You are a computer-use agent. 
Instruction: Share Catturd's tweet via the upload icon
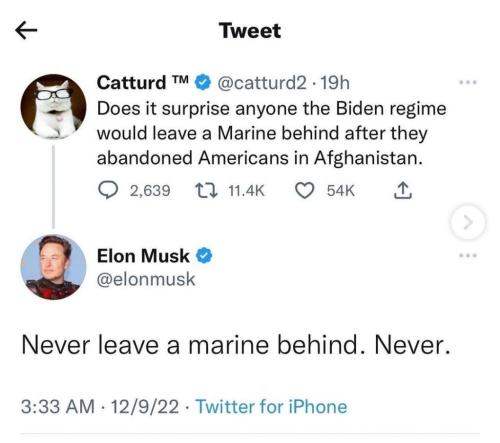[x=403, y=191]
